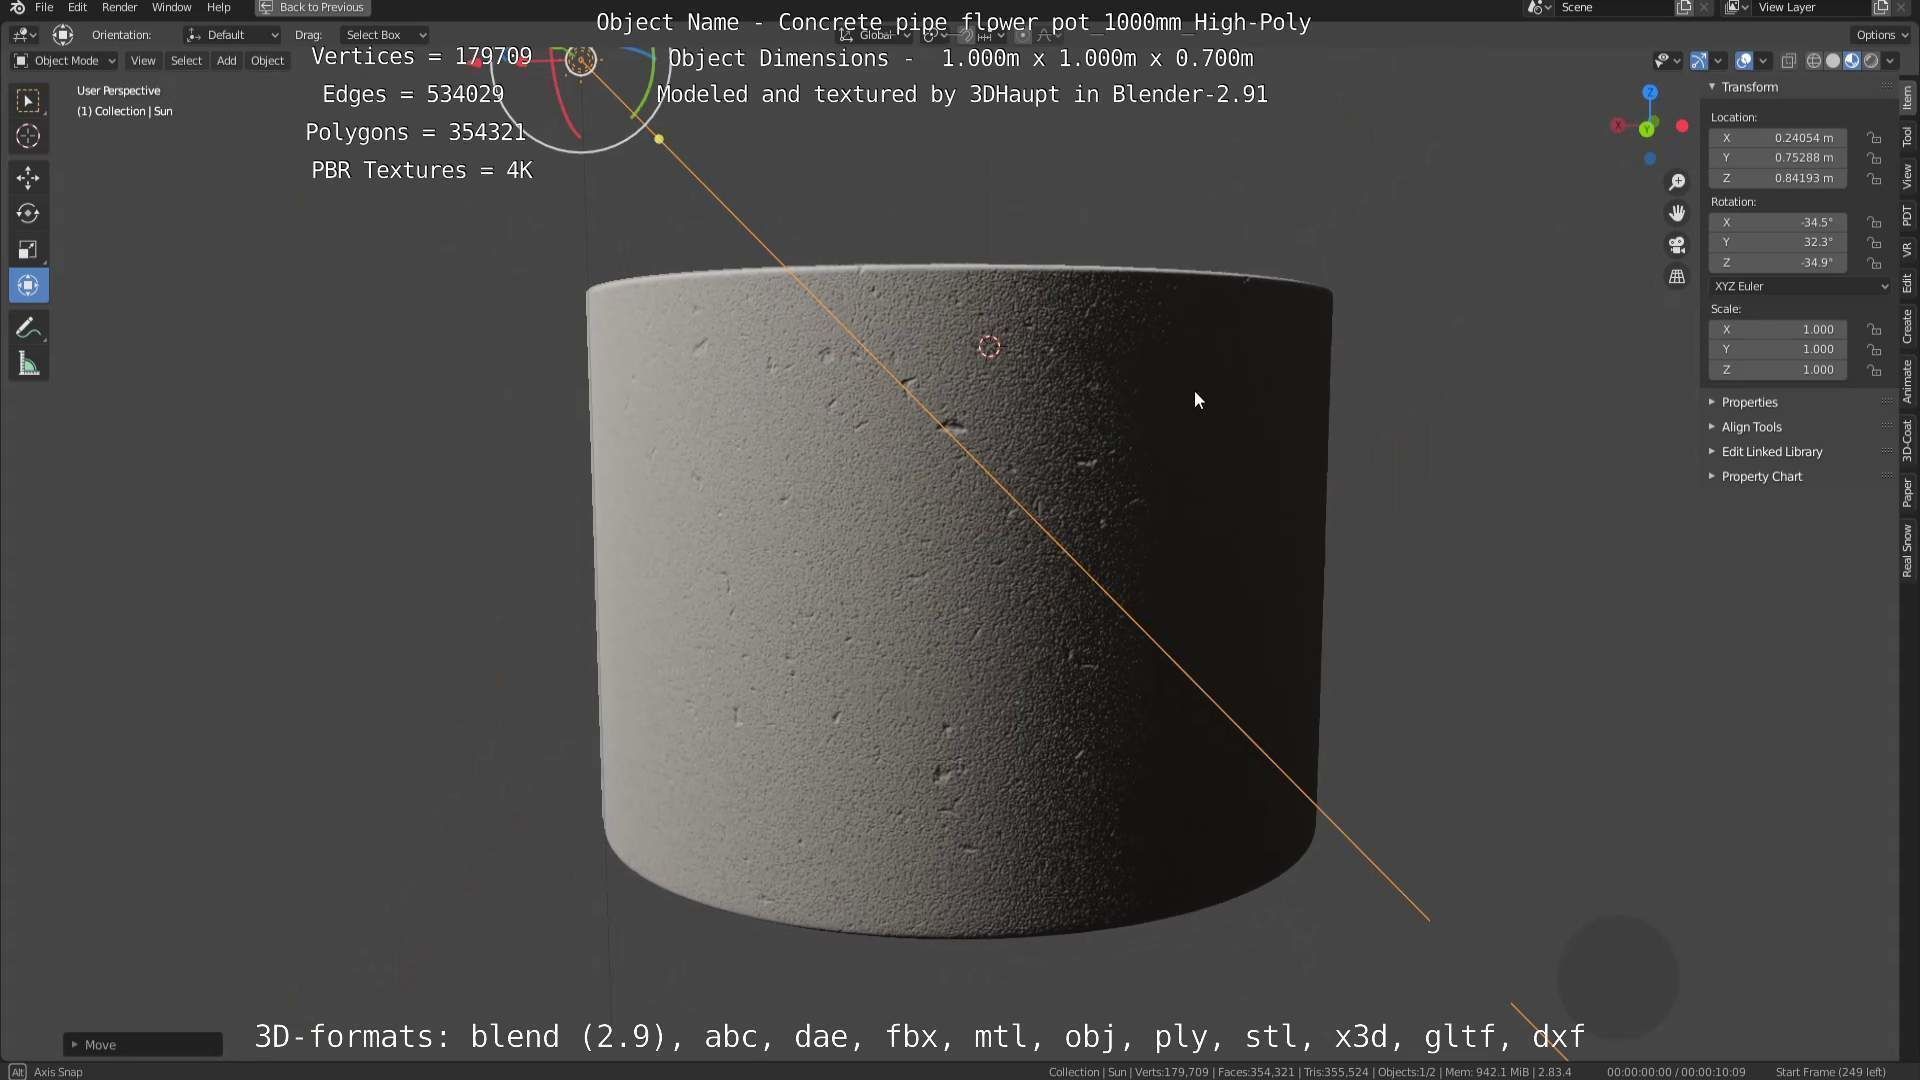Screen dimensions: 1920x1080
Task: Switch to Rendered shading
Action: tap(1871, 61)
